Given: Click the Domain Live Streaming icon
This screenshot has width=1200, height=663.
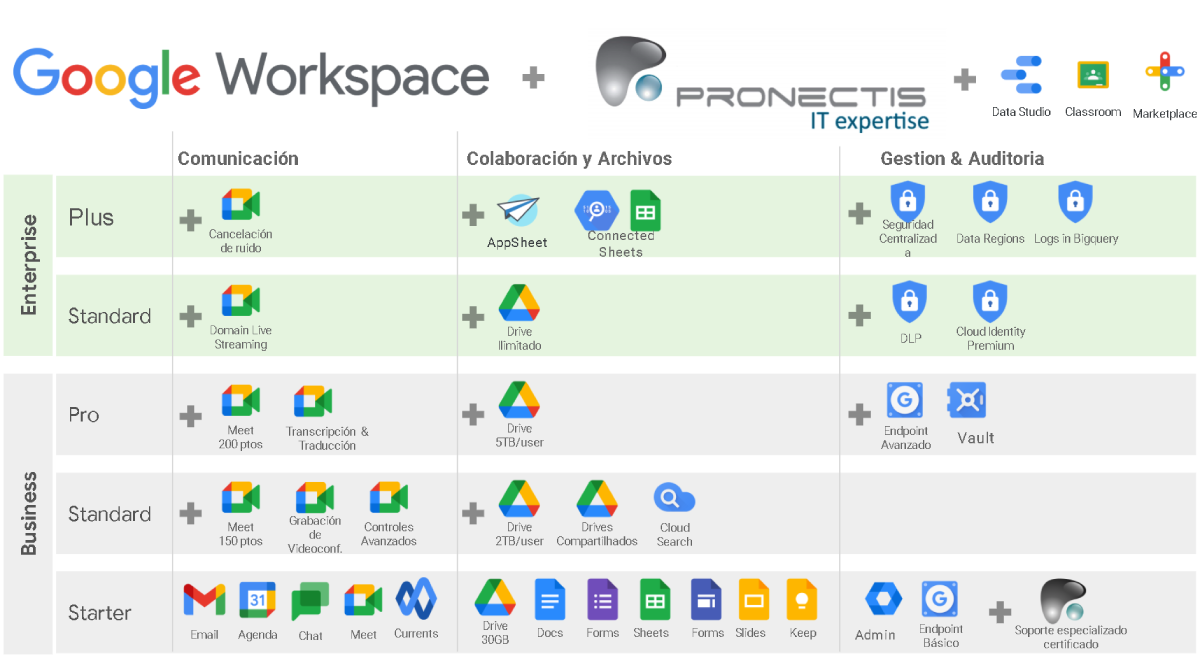Looking at the screenshot, I should click(241, 302).
